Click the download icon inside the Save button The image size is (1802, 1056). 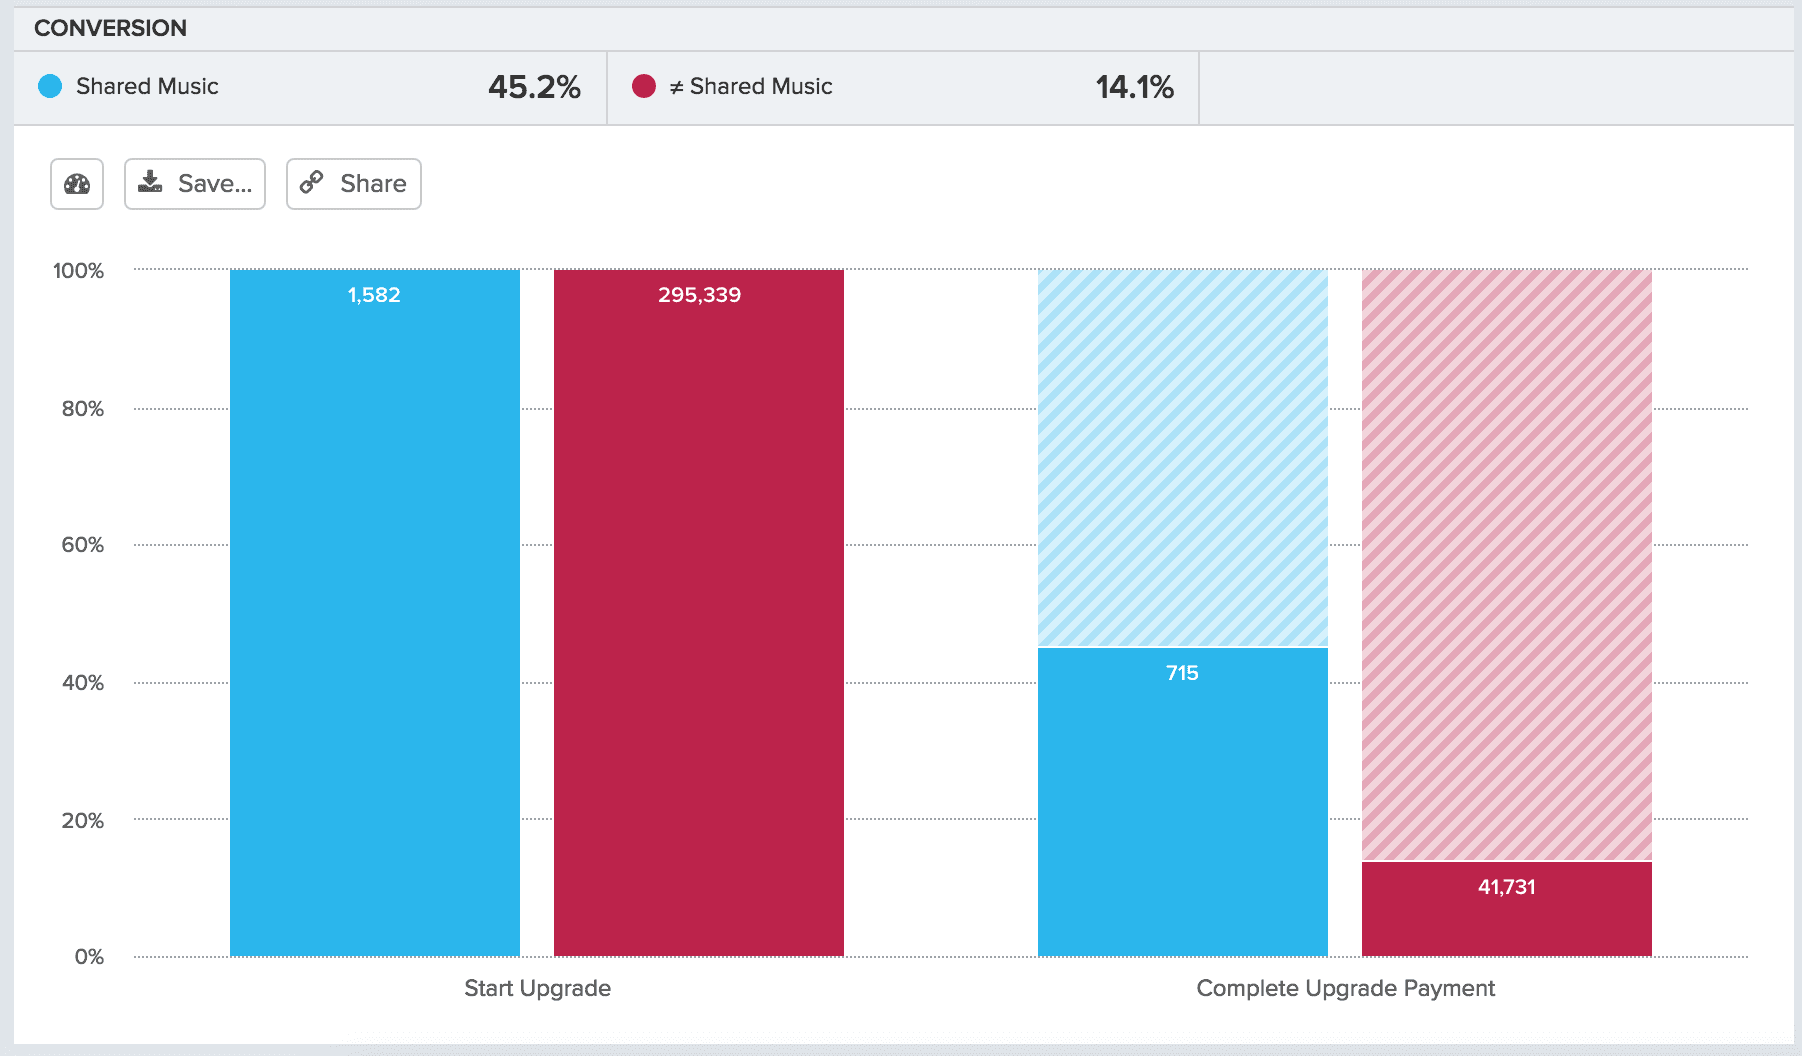coord(151,183)
